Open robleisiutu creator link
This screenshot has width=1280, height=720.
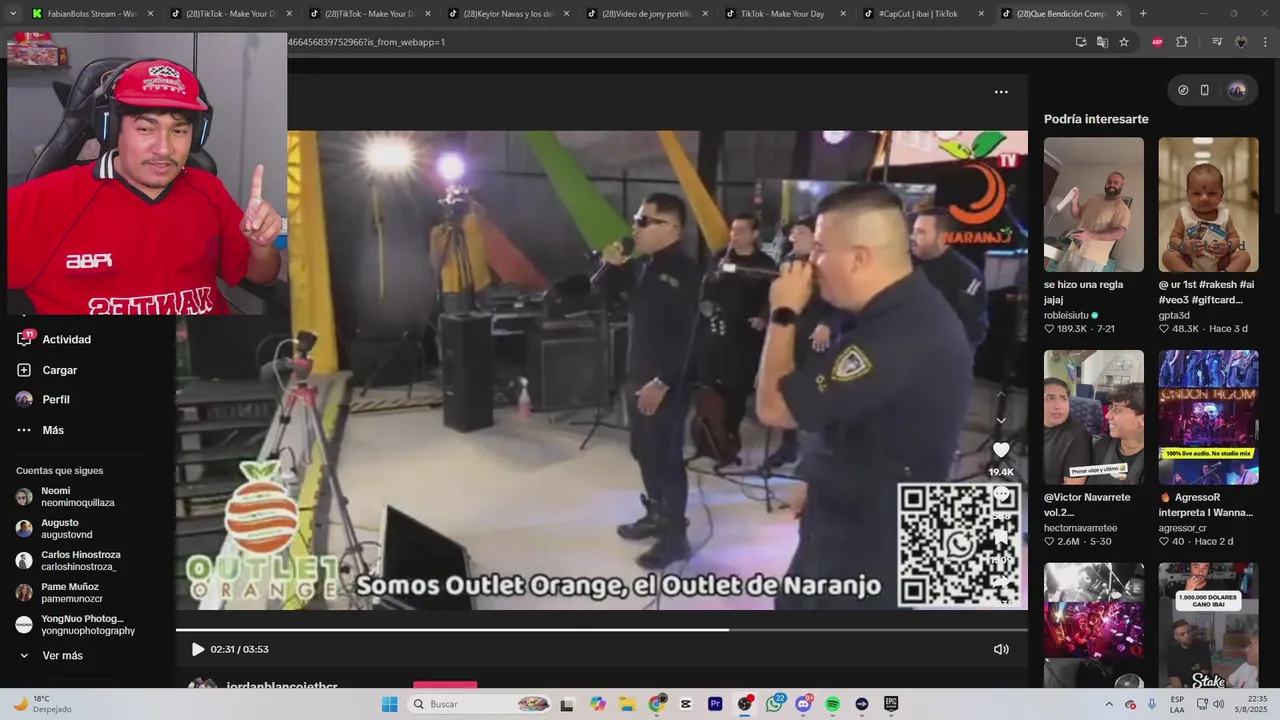tap(1066, 315)
